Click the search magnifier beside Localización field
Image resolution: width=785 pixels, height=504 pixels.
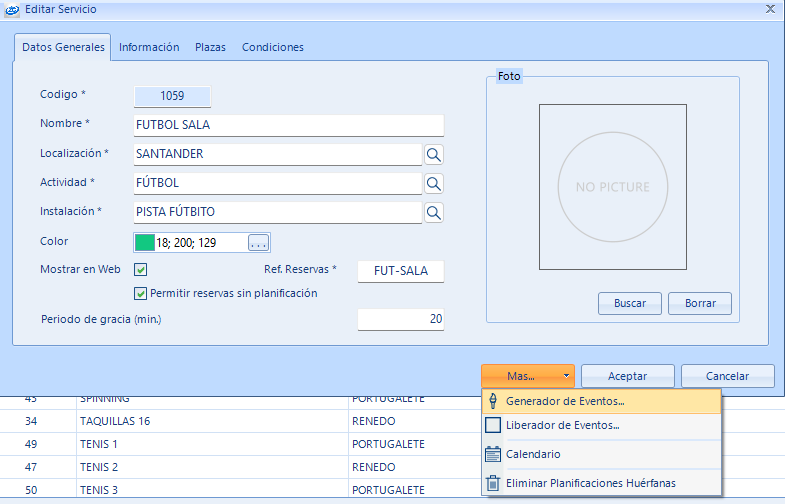(x=434, y=154)
